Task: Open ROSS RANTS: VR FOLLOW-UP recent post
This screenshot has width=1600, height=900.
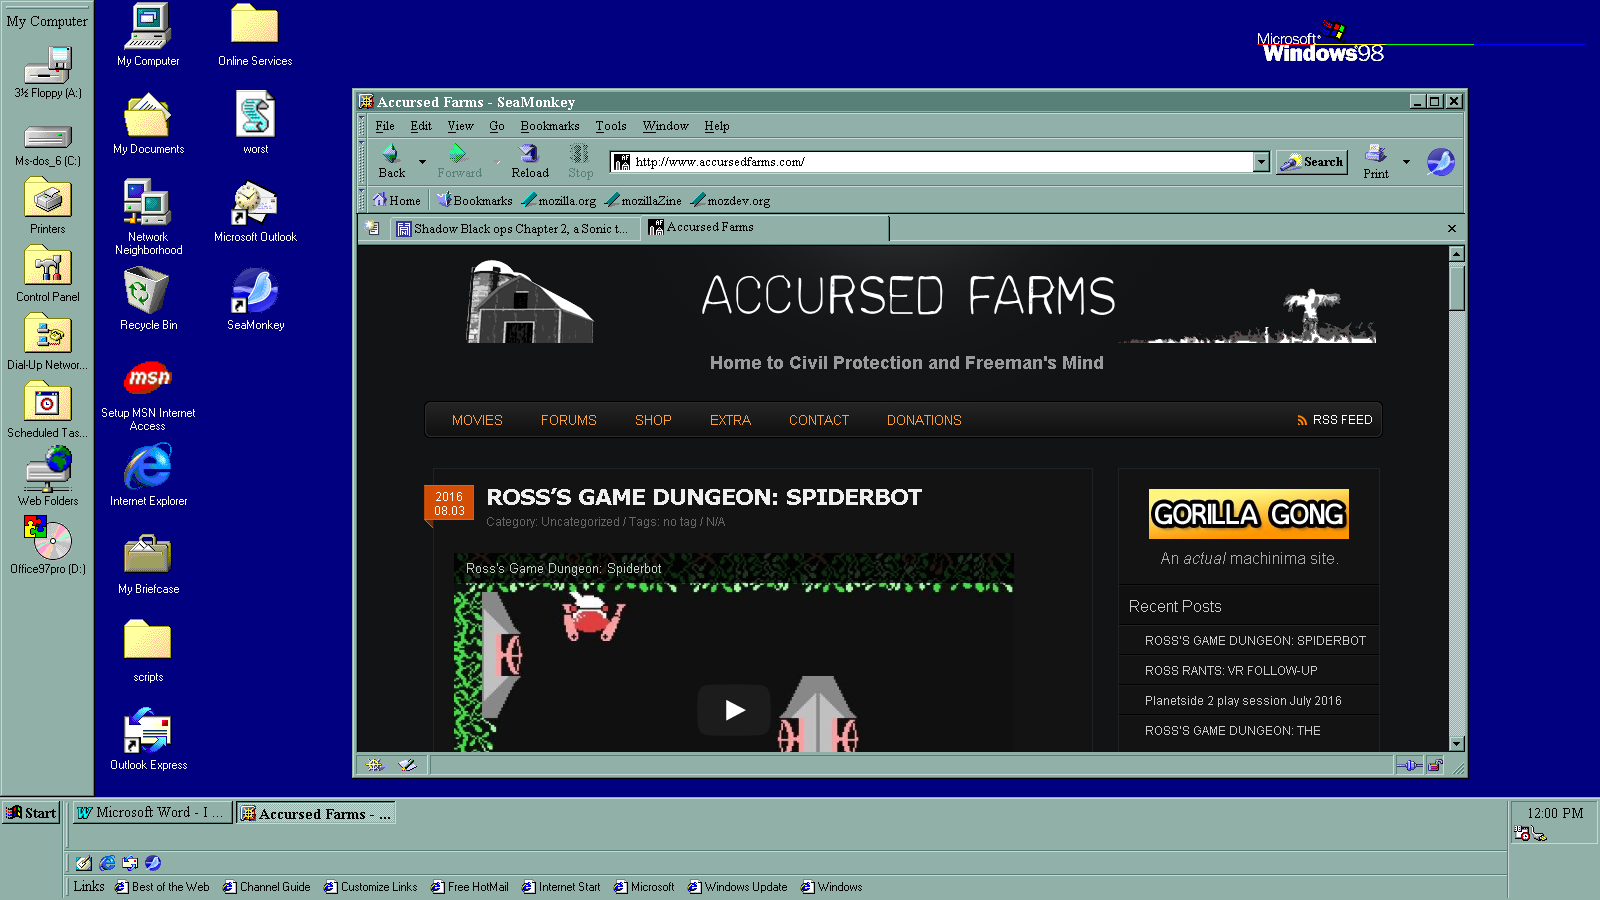Action: click(x=1231, y=671)
